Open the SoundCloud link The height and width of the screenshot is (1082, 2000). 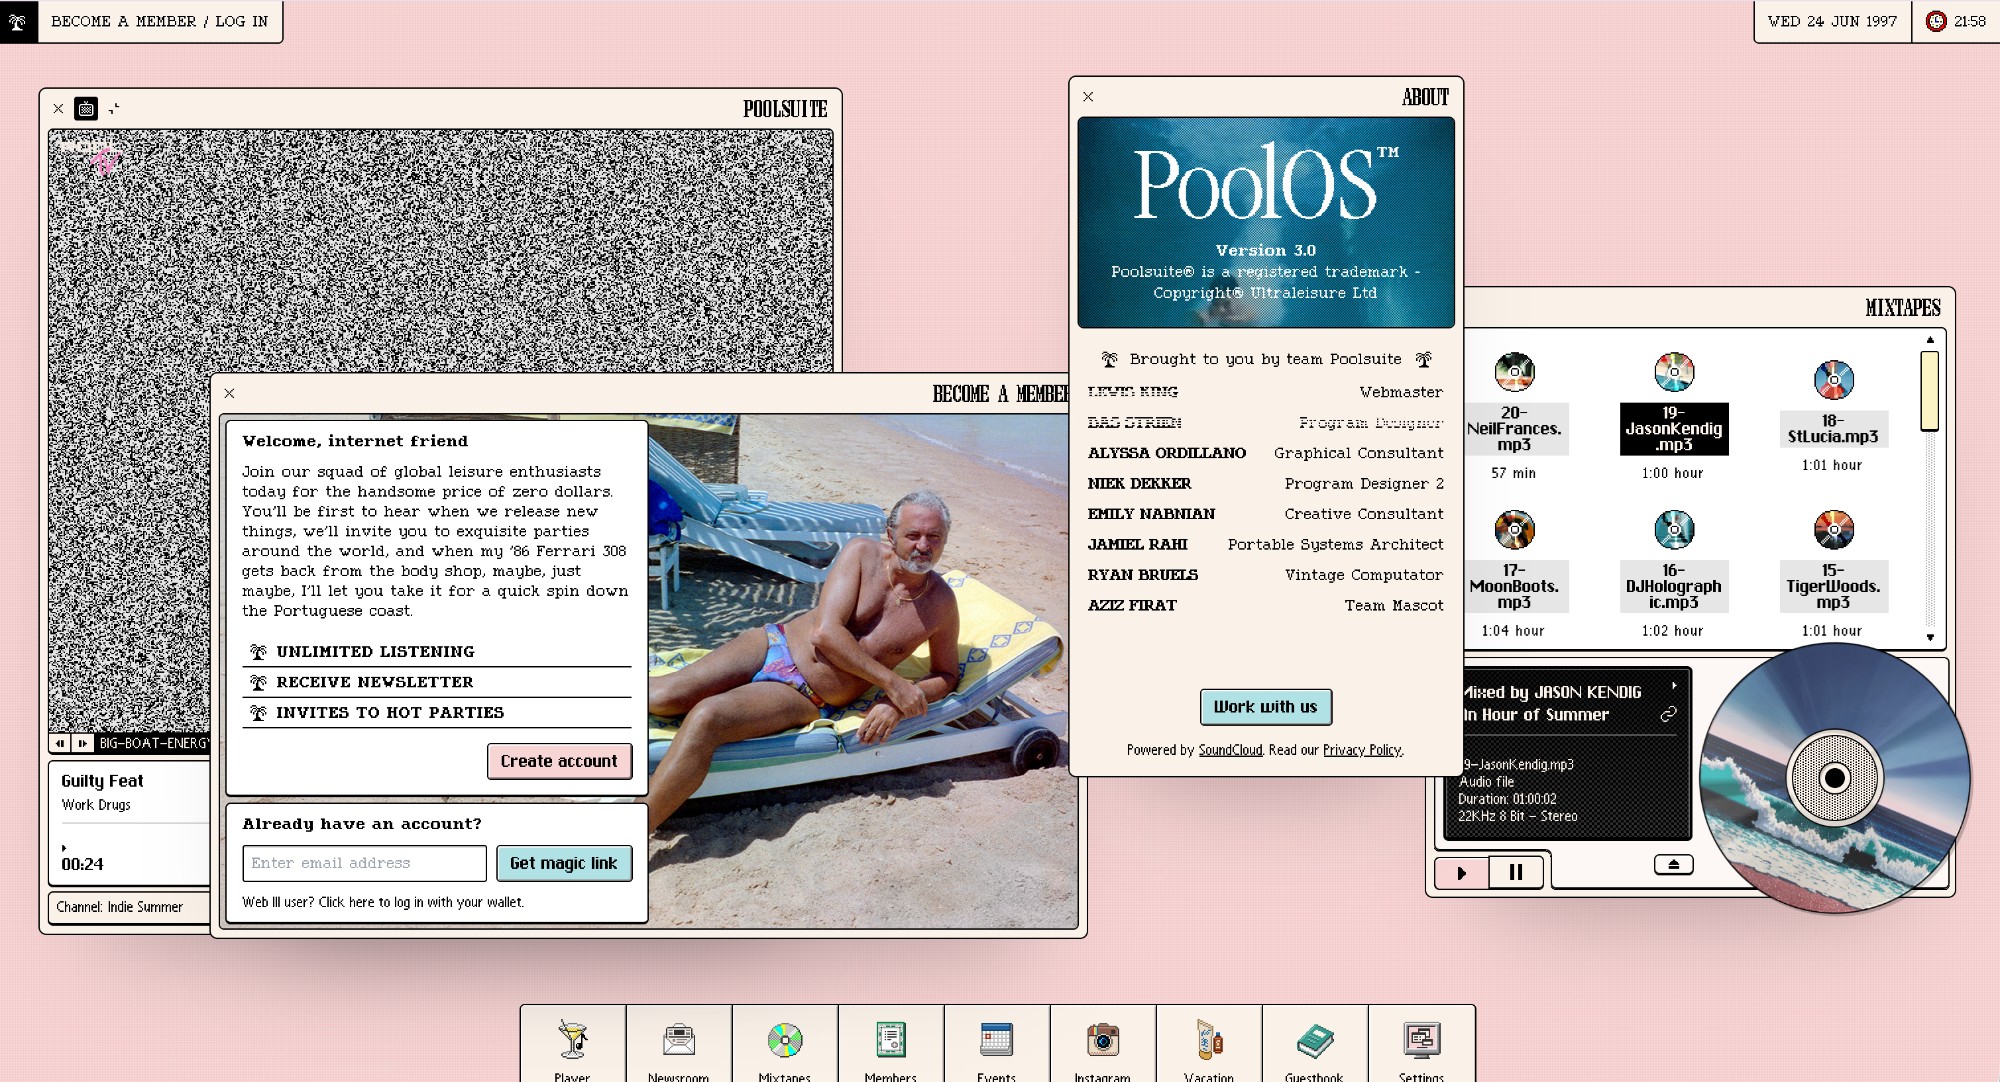click(x=1230, y=750)
